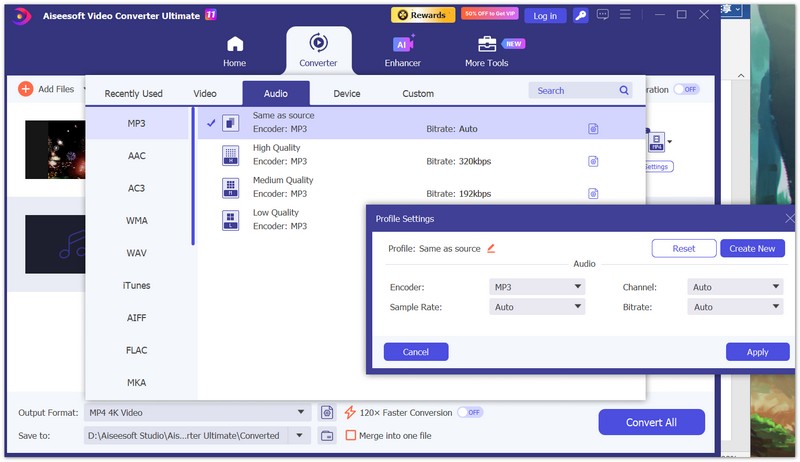This screenshot has height=462, width=800.
Task: Click the format list scrollbar
Action: 193,176
